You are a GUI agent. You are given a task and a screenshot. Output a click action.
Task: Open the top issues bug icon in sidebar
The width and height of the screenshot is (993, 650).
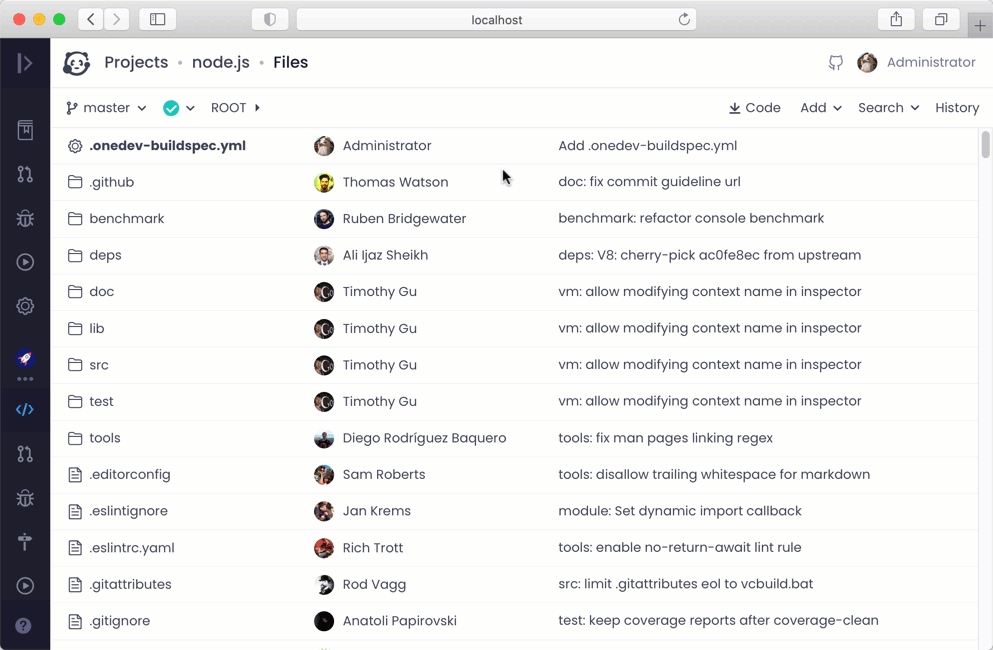[x=25, y=218]
